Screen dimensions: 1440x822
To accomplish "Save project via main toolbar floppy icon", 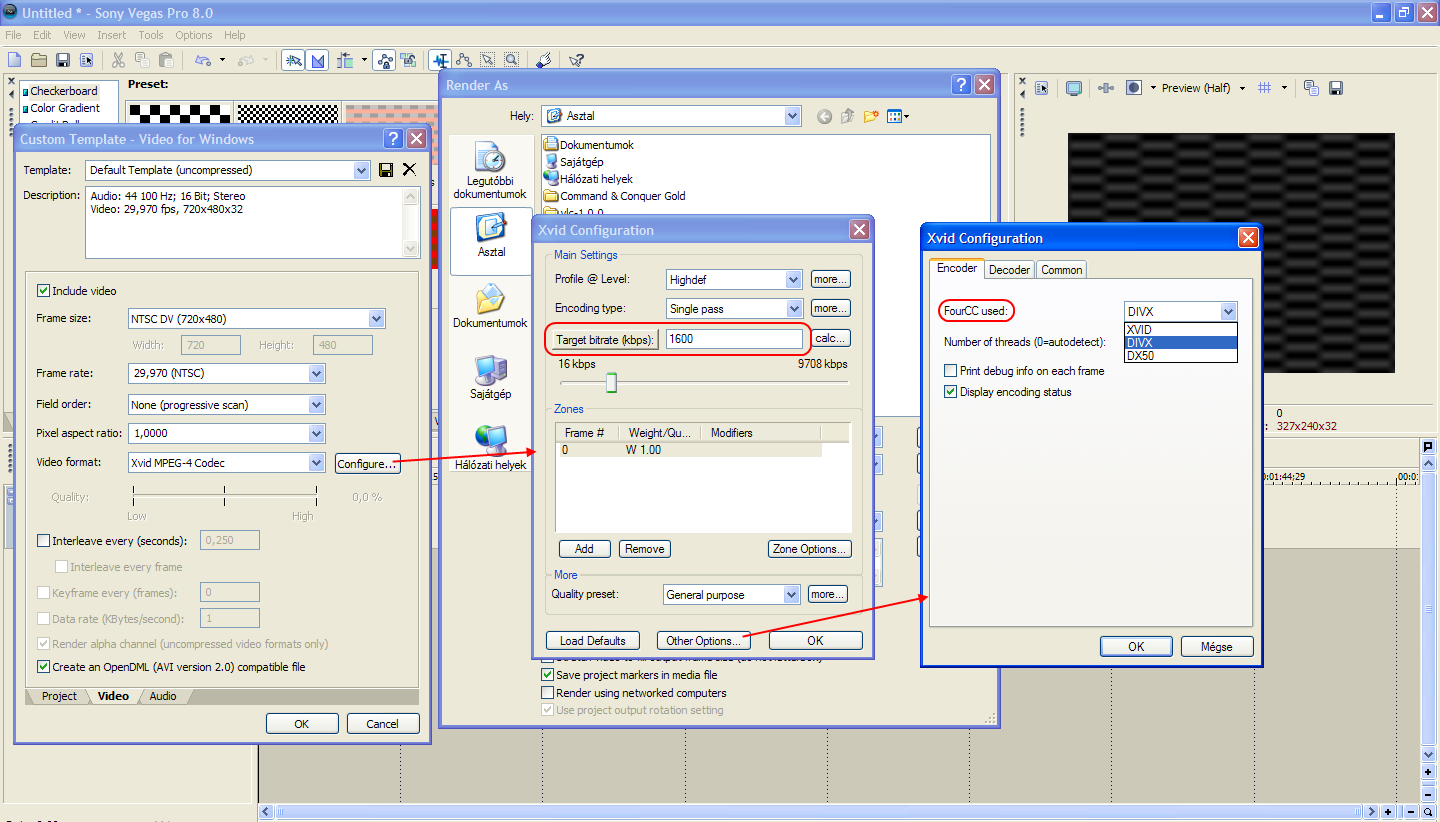I will (62, 60).
